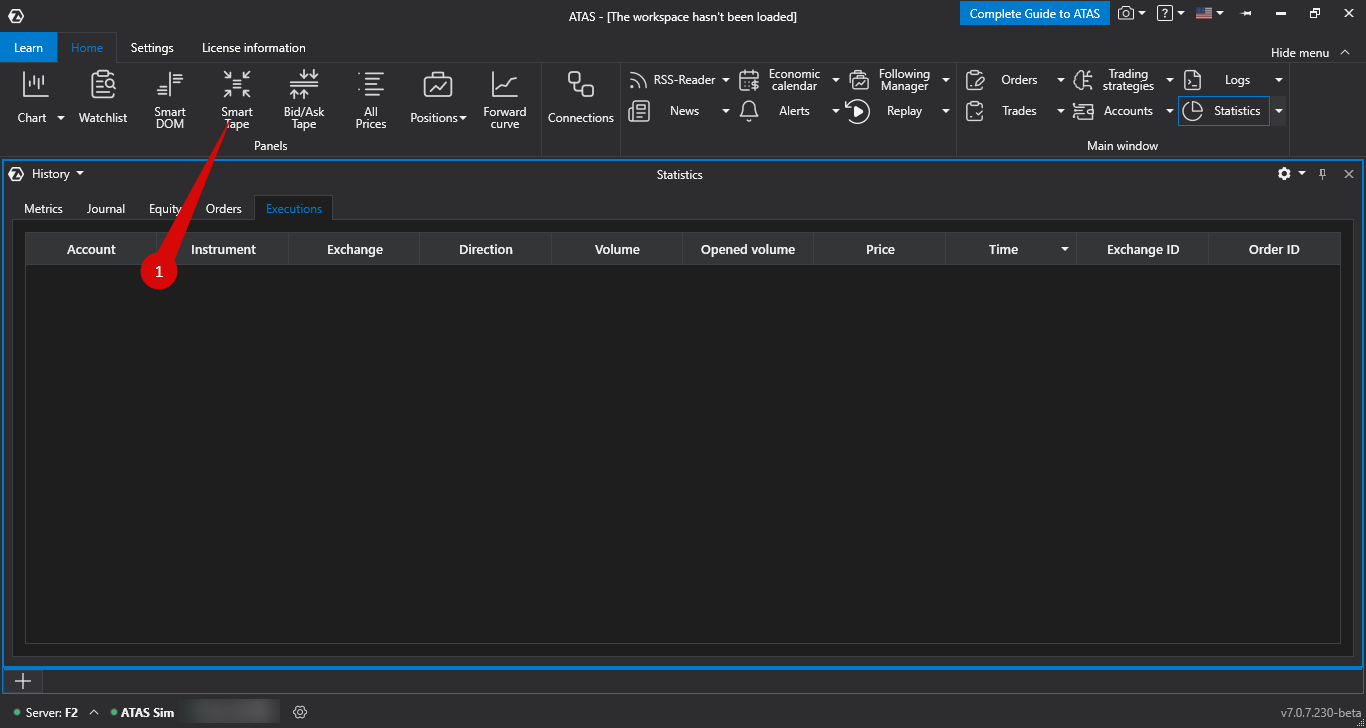The image size is (1366, 728).
Task: Open the Economic calendar
Action: 782,80
